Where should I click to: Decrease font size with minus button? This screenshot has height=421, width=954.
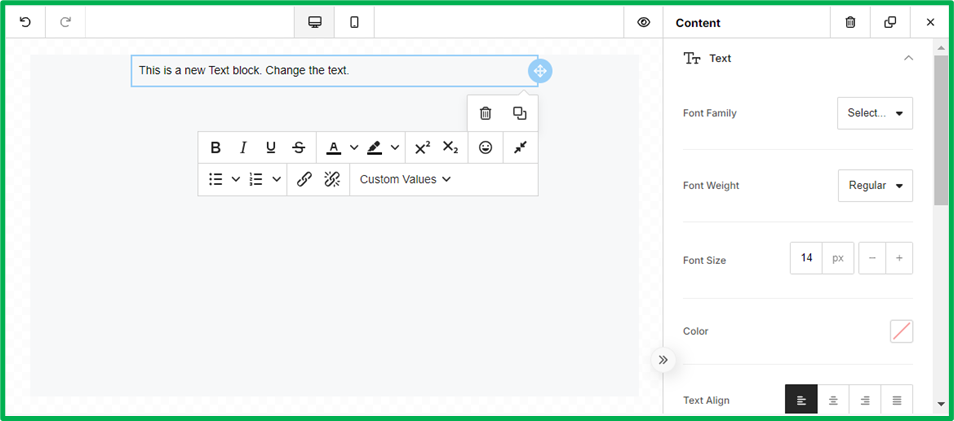tap(872, 258)
